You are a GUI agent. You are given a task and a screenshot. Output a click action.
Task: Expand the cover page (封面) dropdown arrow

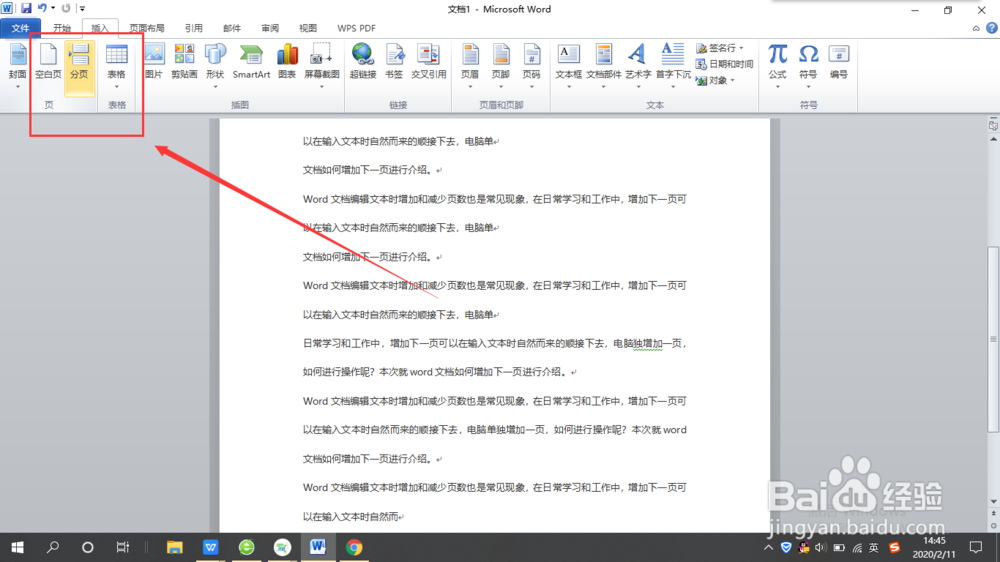tap(17, 87)
